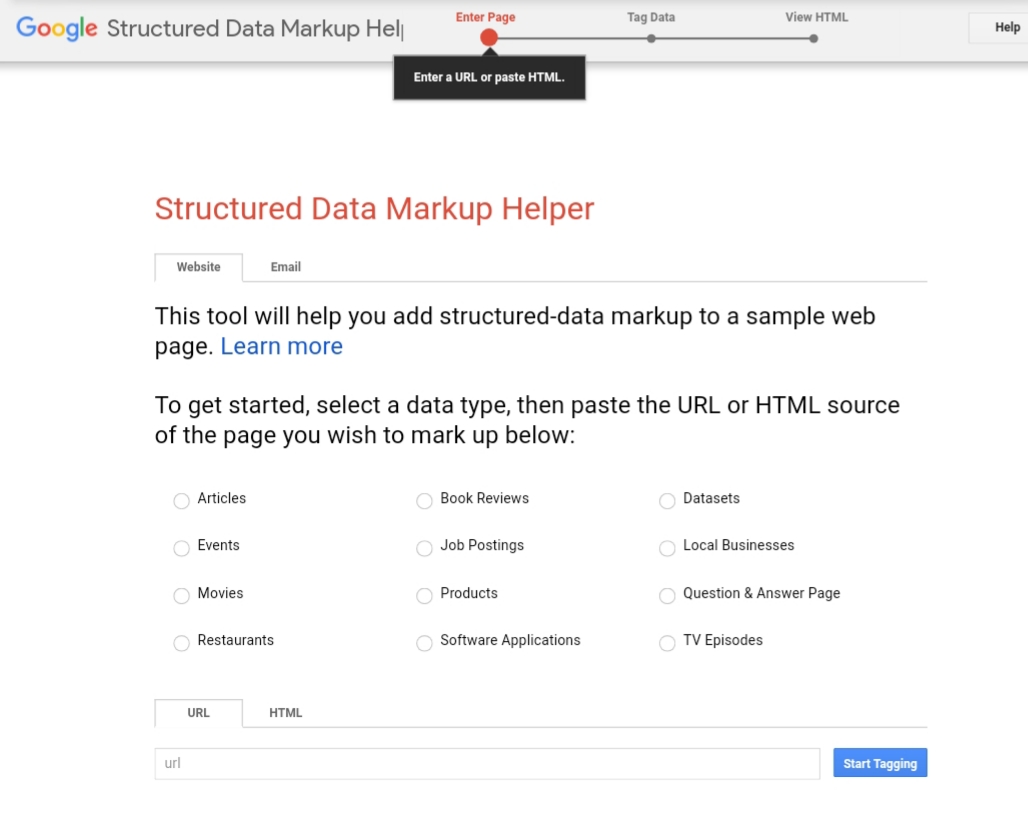Select Question & Answer Page type
This screenshot has height=815, width=1028.
667,595
